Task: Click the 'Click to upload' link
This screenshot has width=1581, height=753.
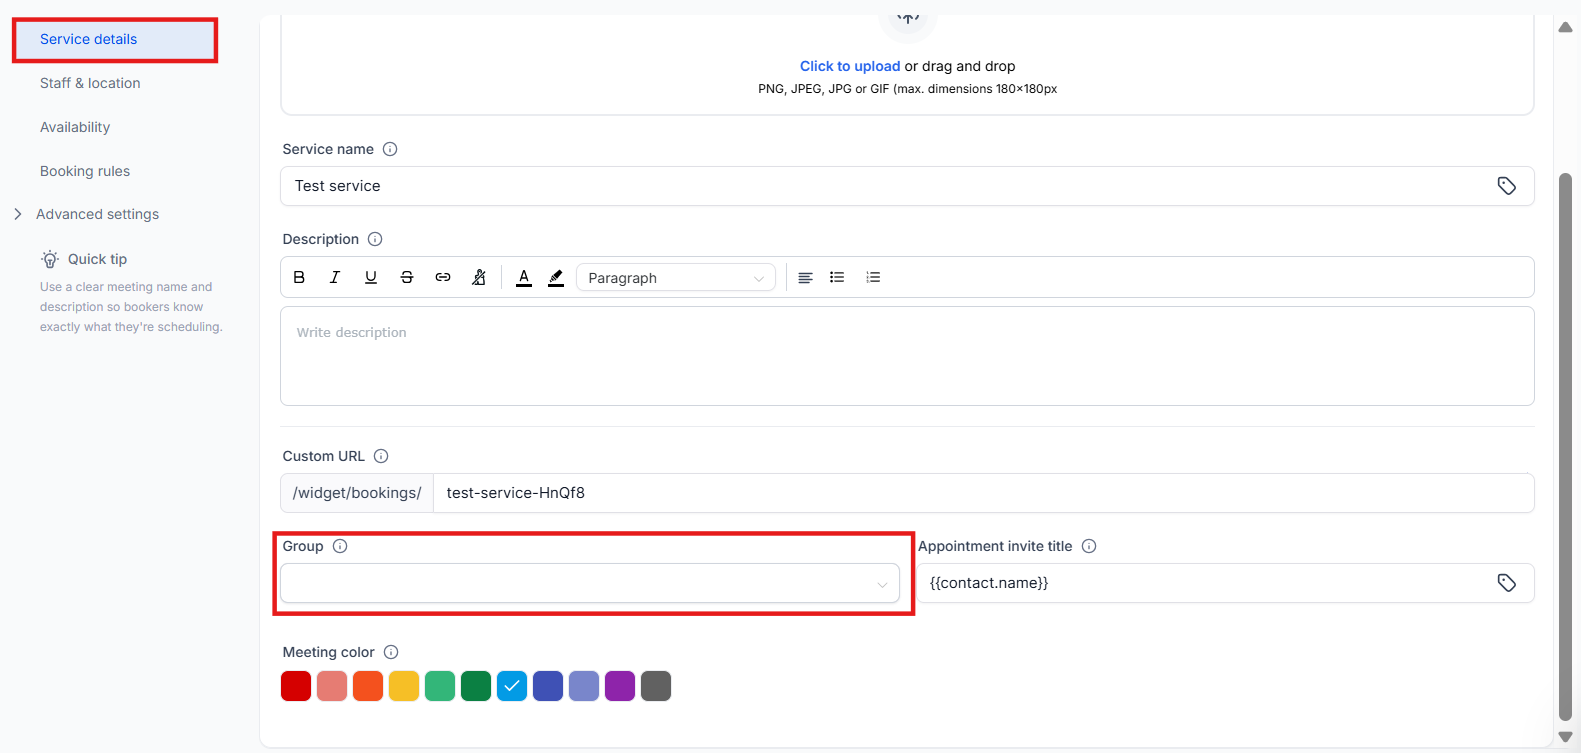Action: click(849, 66)
